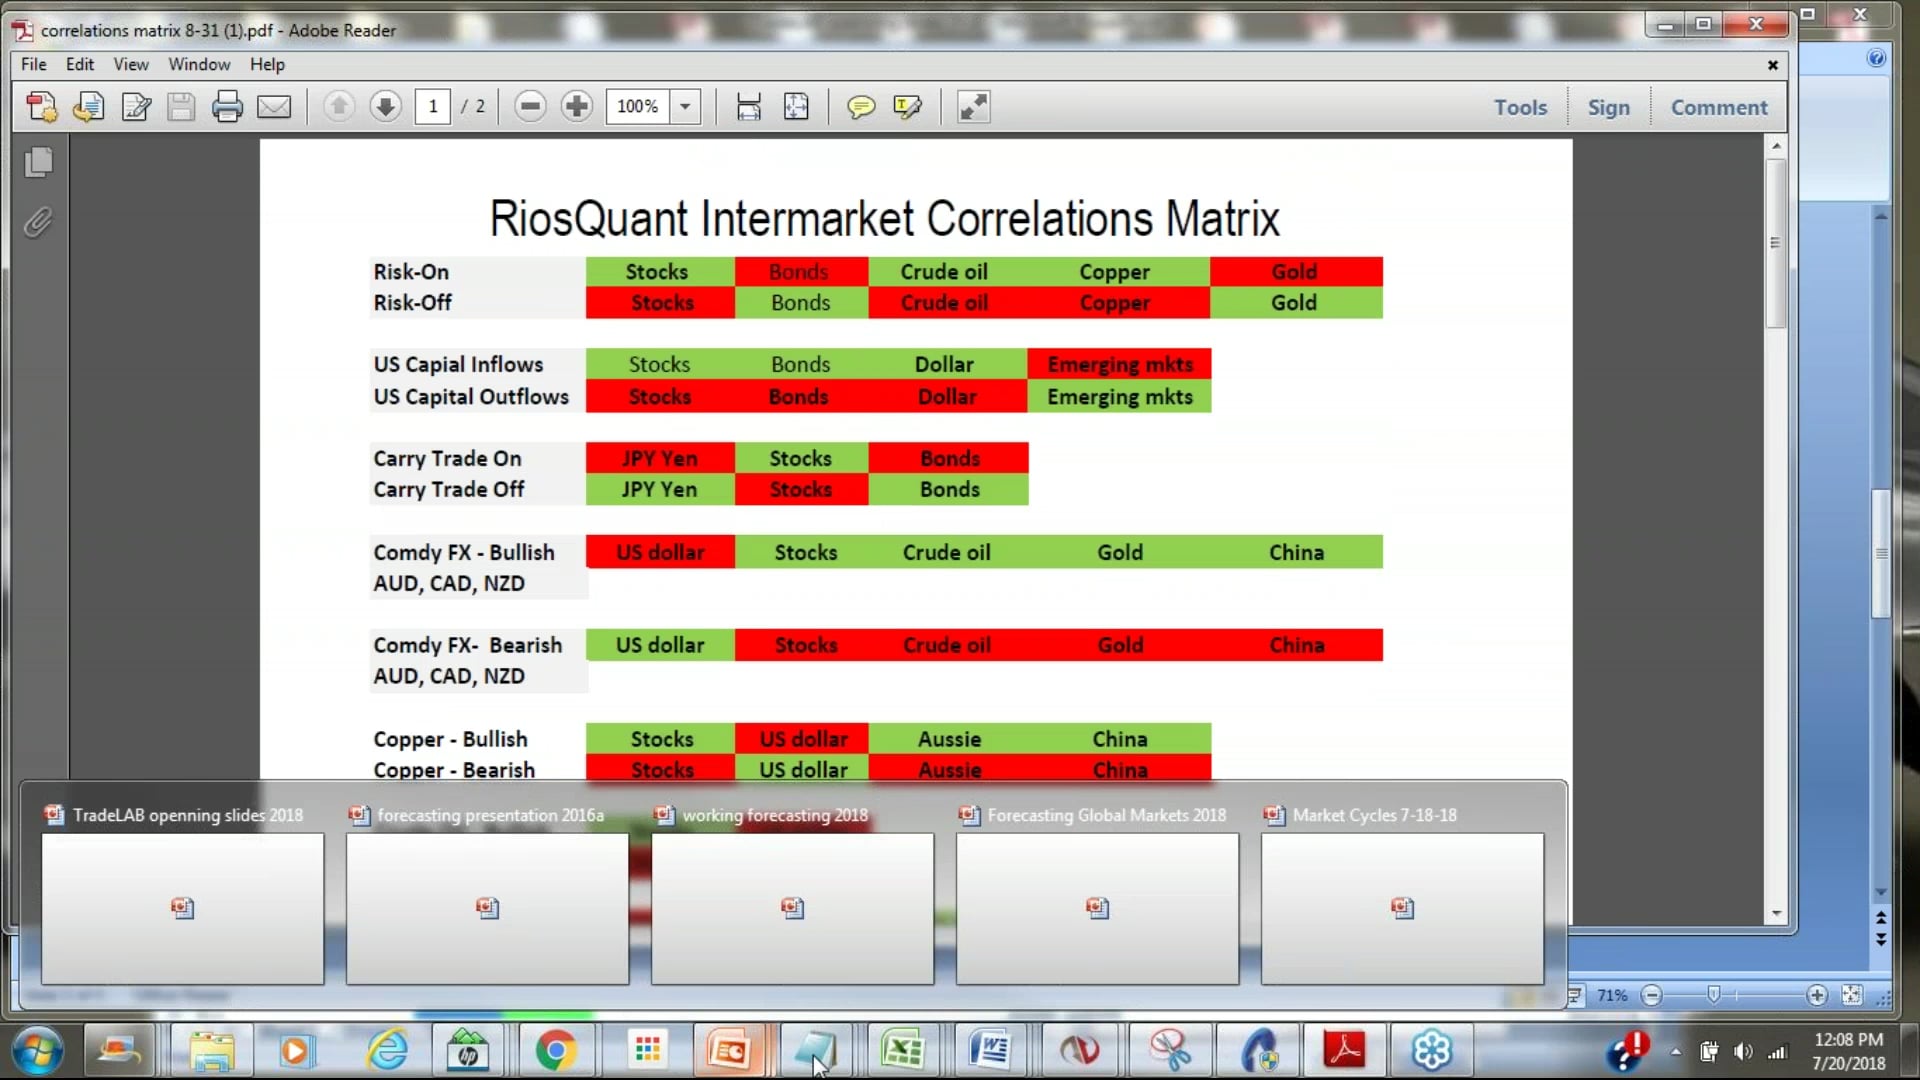1920x1080 pixels.
Task: Click the Highlight text tool icon
Action: tap(908, 106)
